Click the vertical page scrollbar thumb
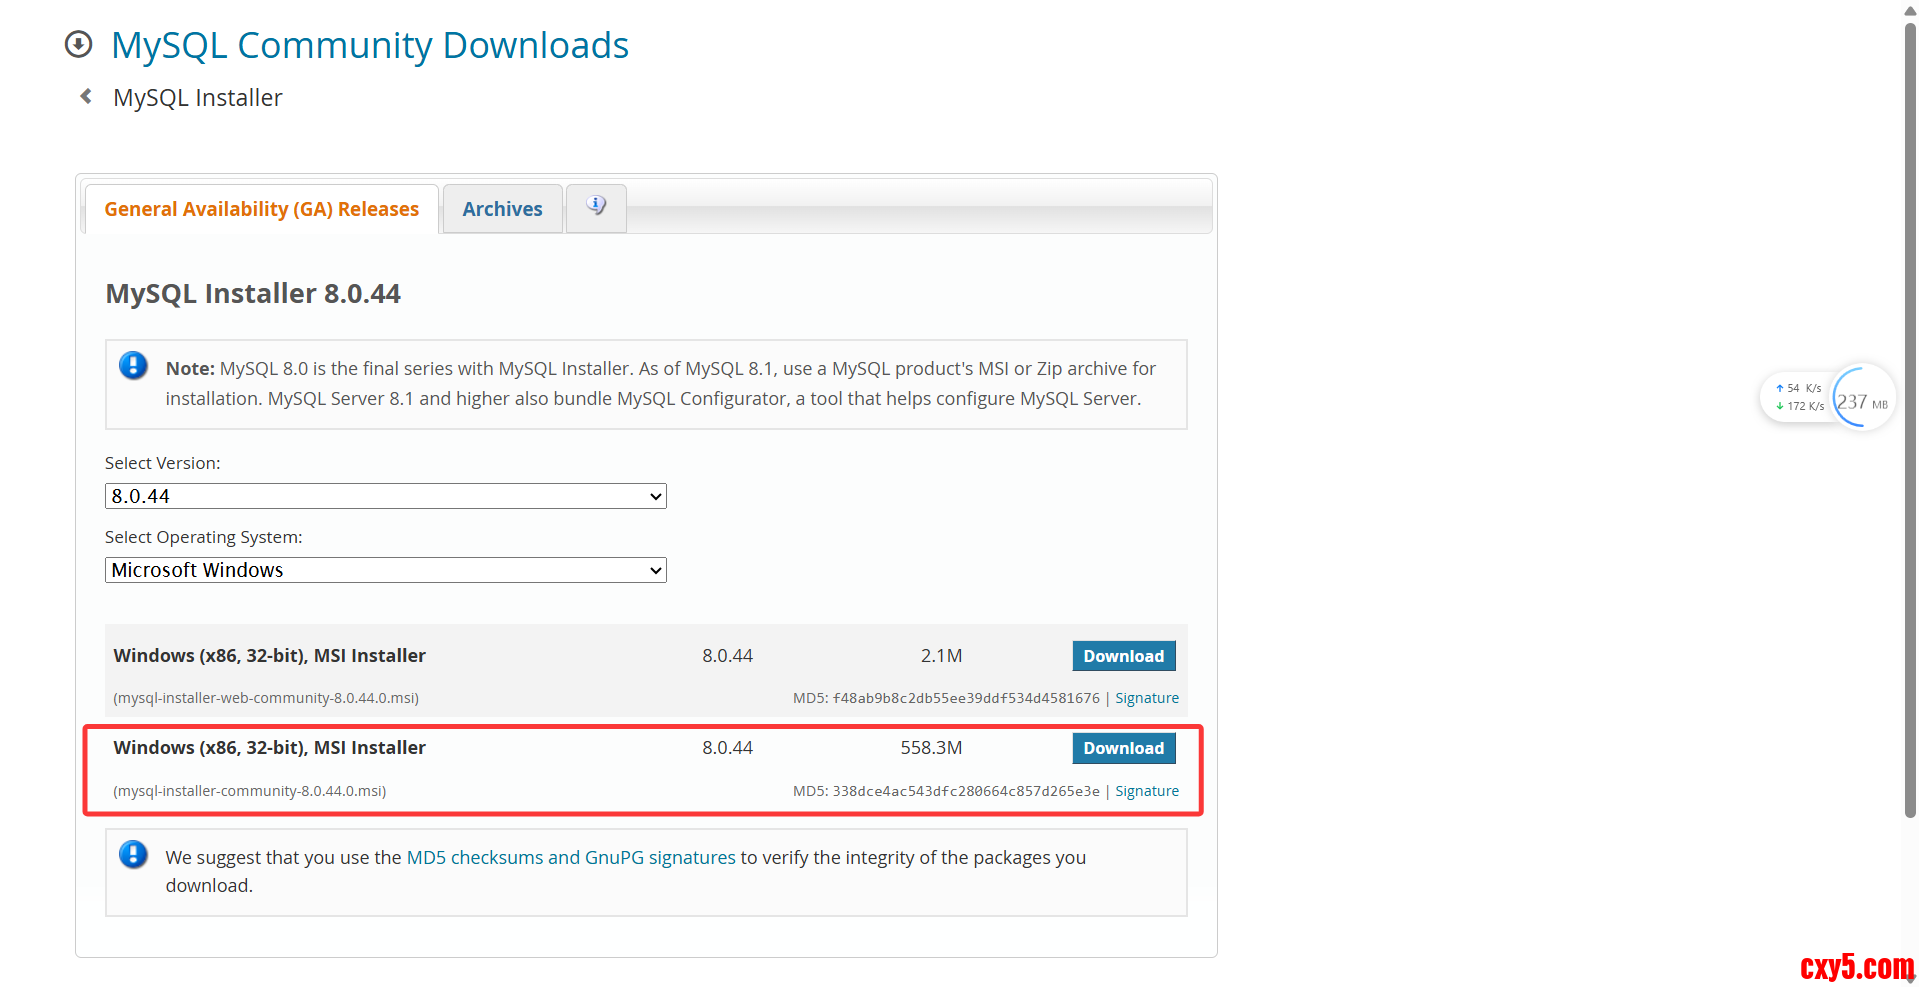 (x=1910, y=420)
